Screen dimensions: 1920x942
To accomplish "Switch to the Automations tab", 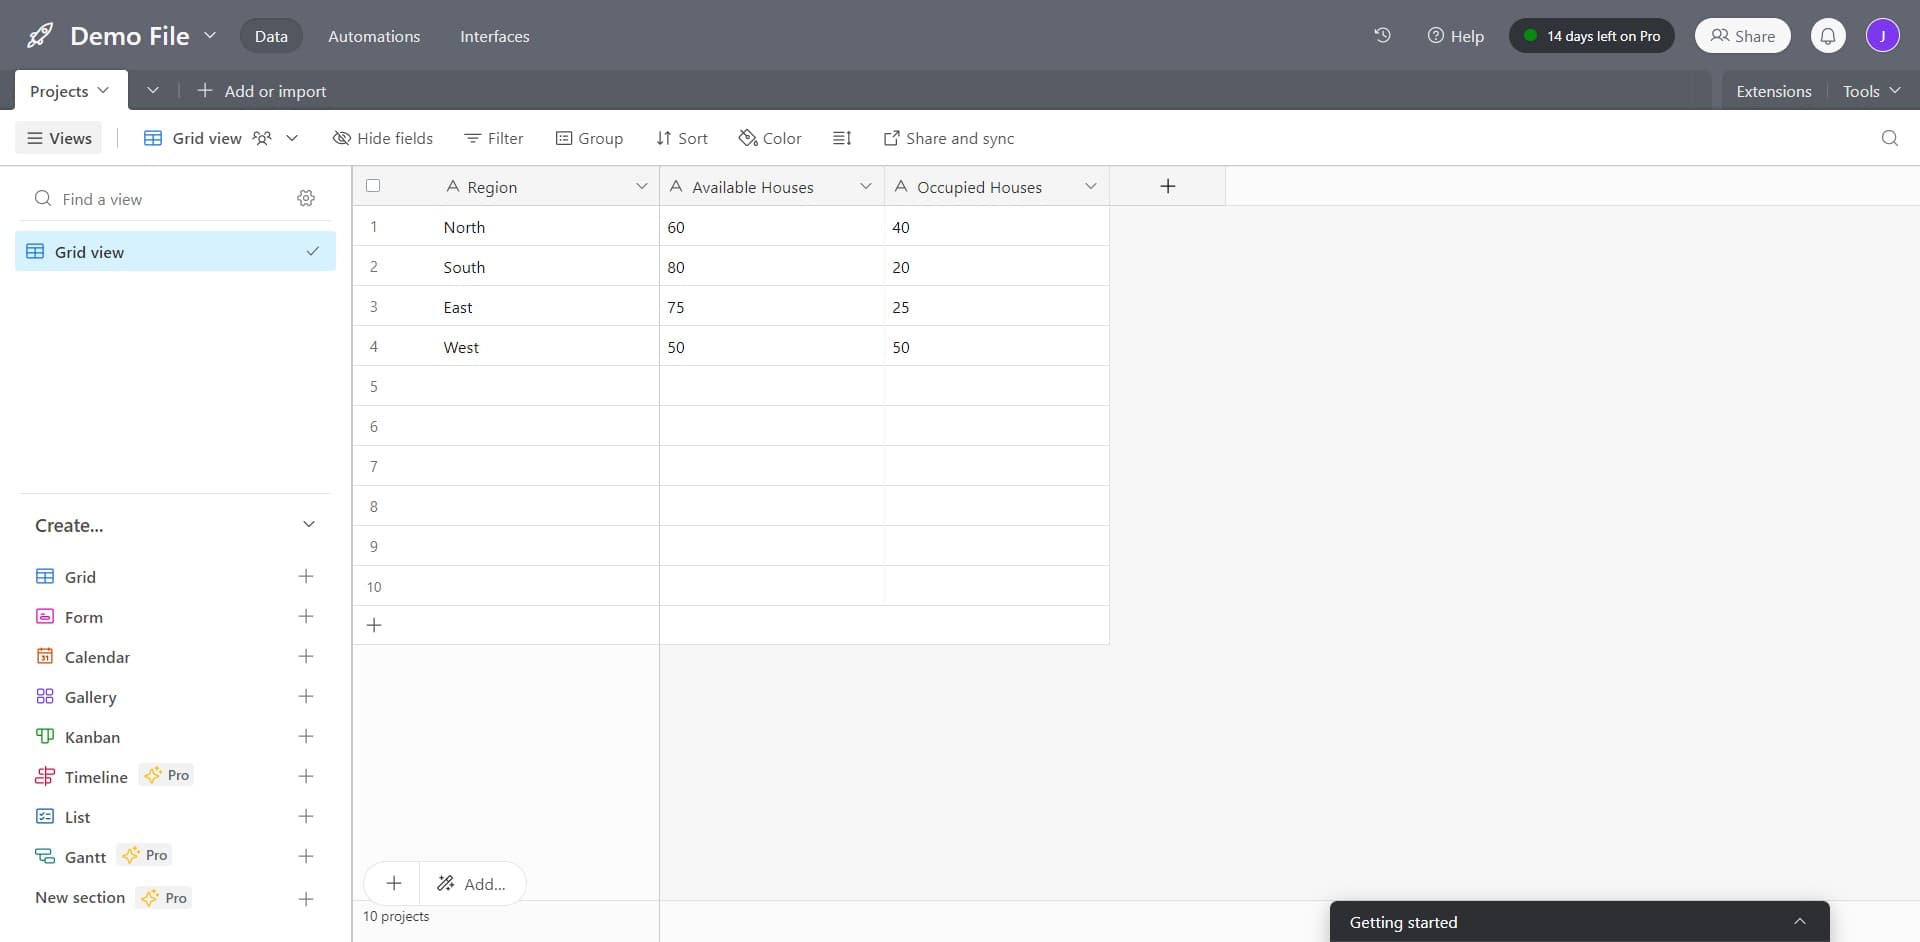I will click(x=373, y=36).
